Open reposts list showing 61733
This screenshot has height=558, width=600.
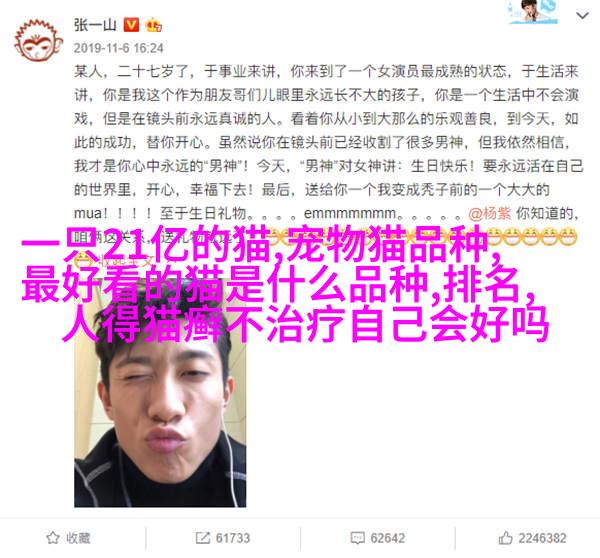click(233, 538)
